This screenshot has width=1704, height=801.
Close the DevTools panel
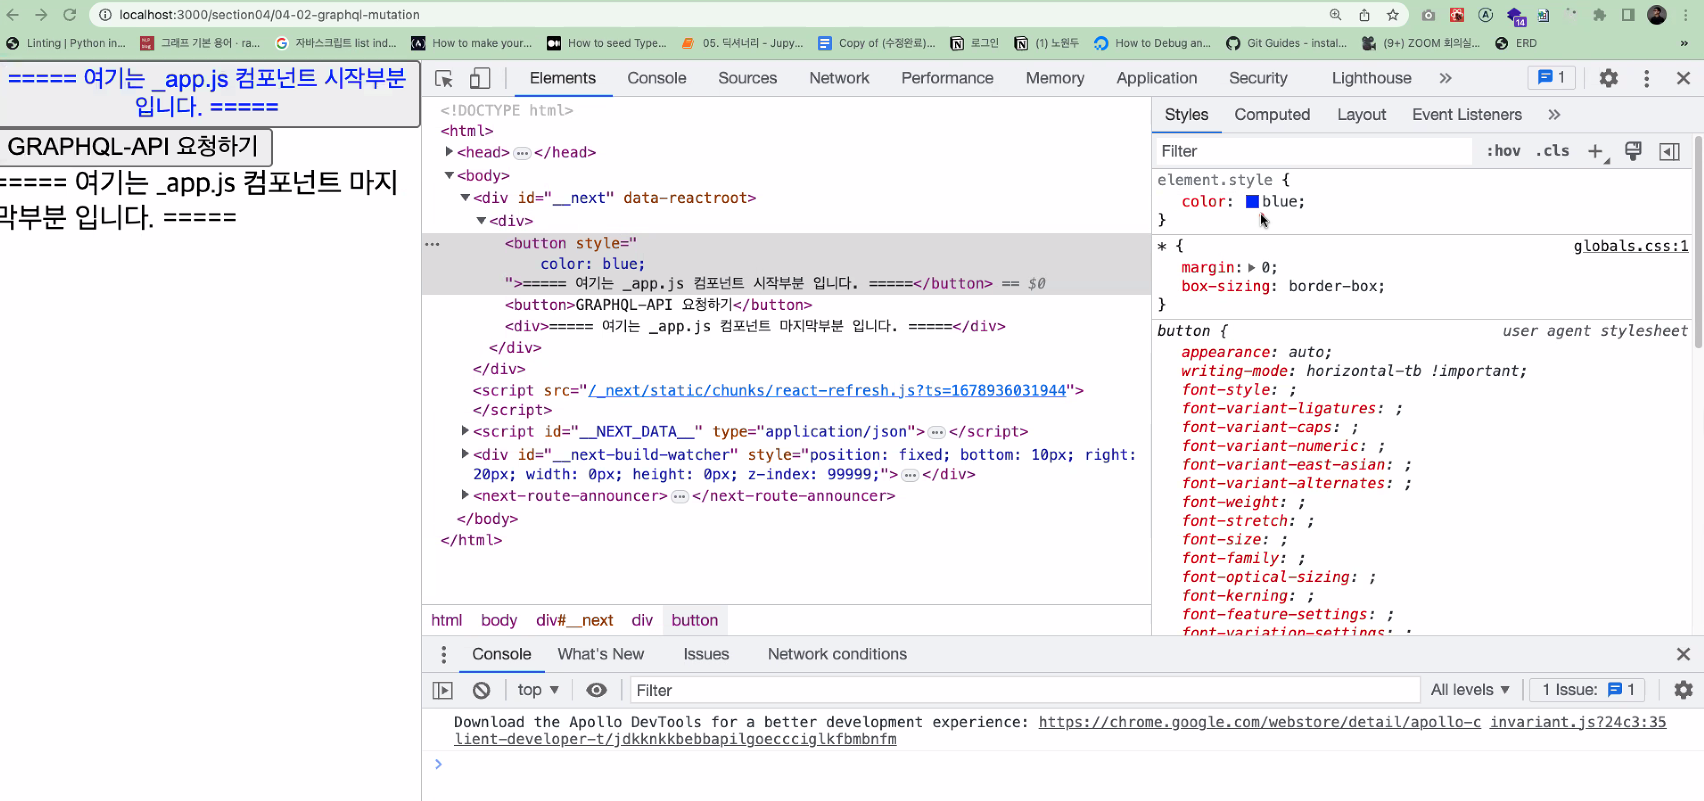tap(1683, 78)
